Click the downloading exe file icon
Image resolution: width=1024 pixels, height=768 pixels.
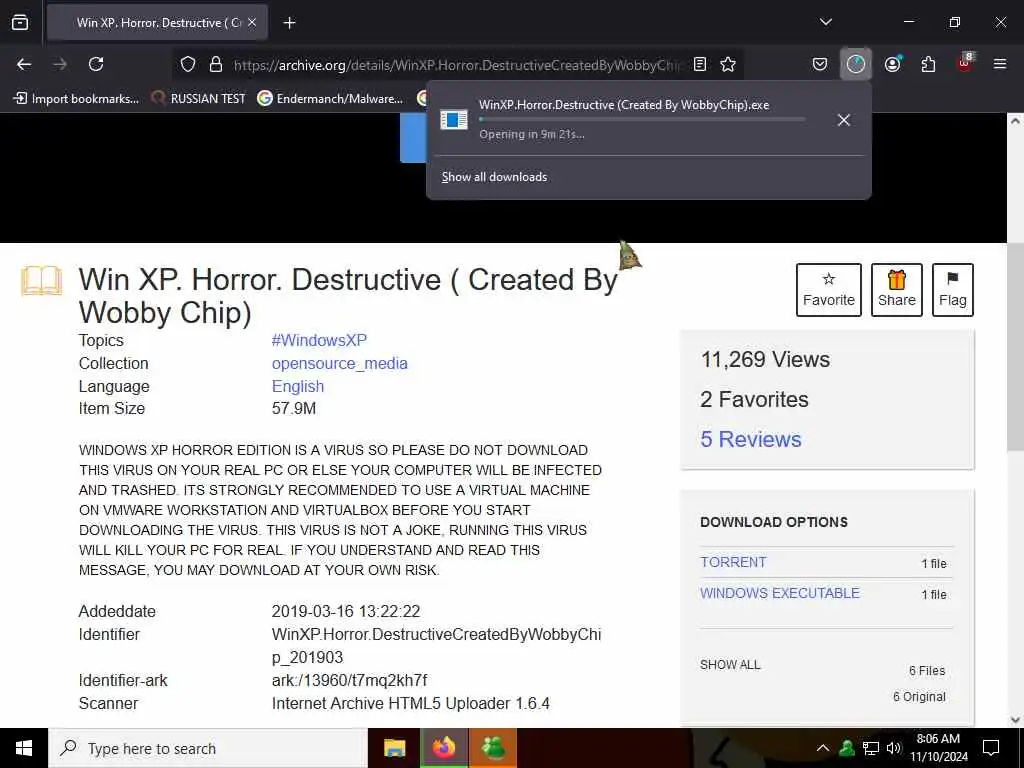[x=454, y=120]
